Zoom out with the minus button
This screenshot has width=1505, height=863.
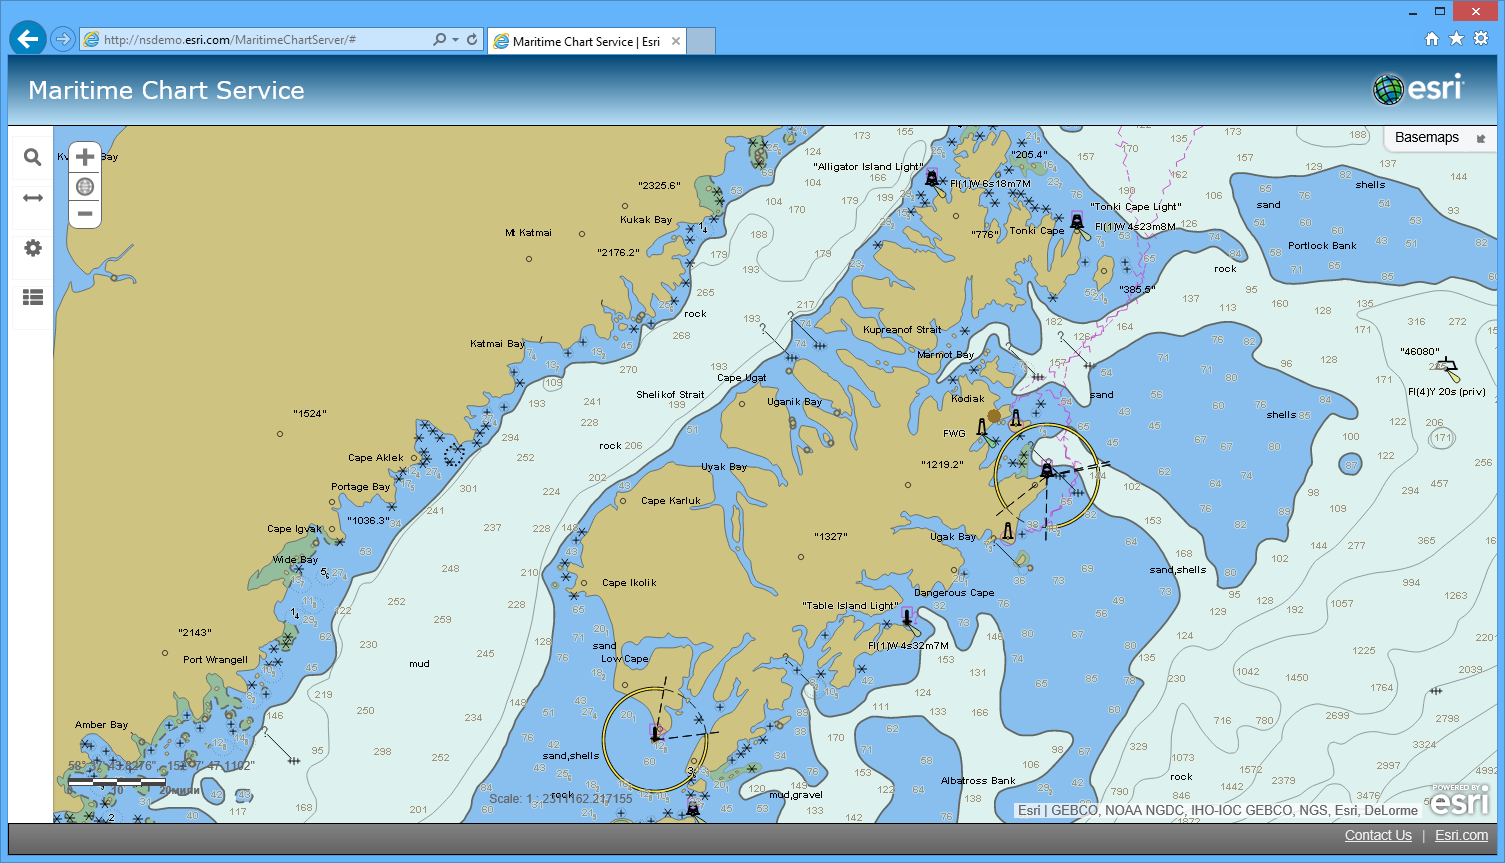(x=85, y=214)
